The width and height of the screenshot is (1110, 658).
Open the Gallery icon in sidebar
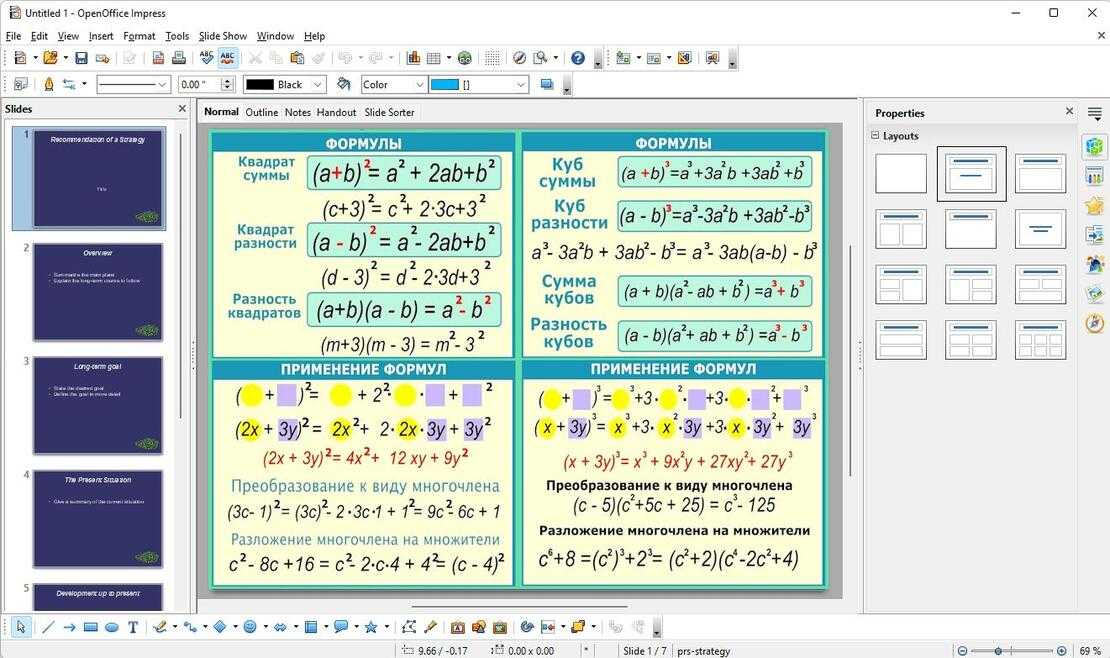1094,294
